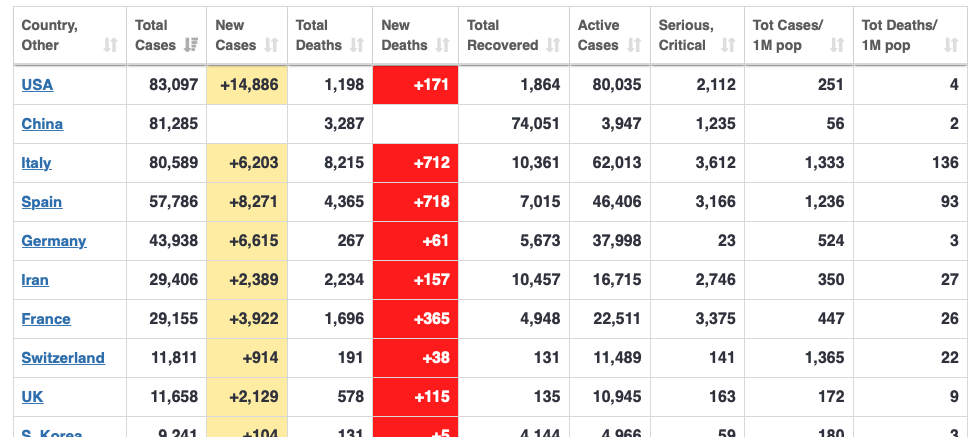979x437 pixels.
Task: Select Switzerland new cases cell +914
Action: coord(247,358)
